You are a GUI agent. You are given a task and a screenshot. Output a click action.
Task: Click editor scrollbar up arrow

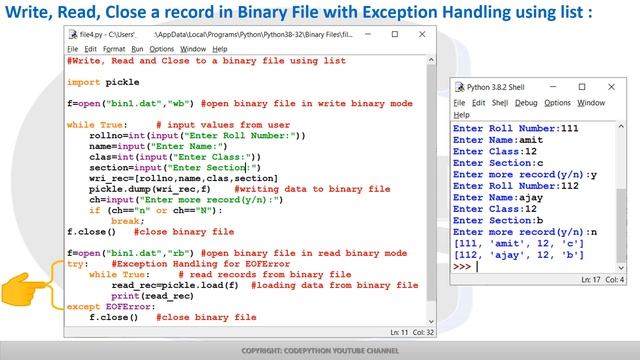point(431,60)
